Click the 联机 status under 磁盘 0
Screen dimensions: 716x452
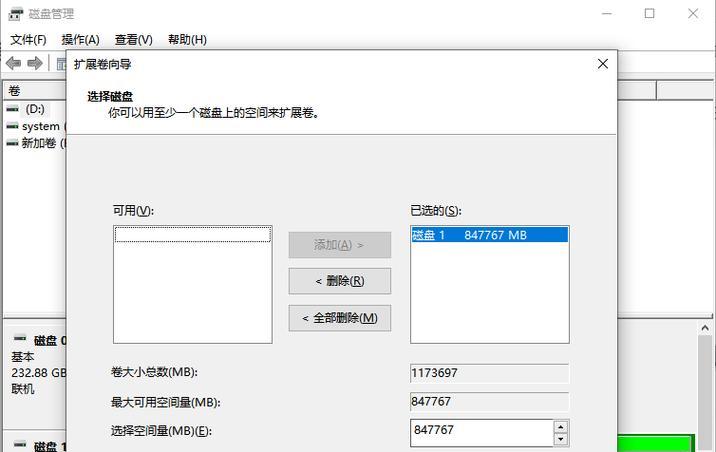point(23,389)
